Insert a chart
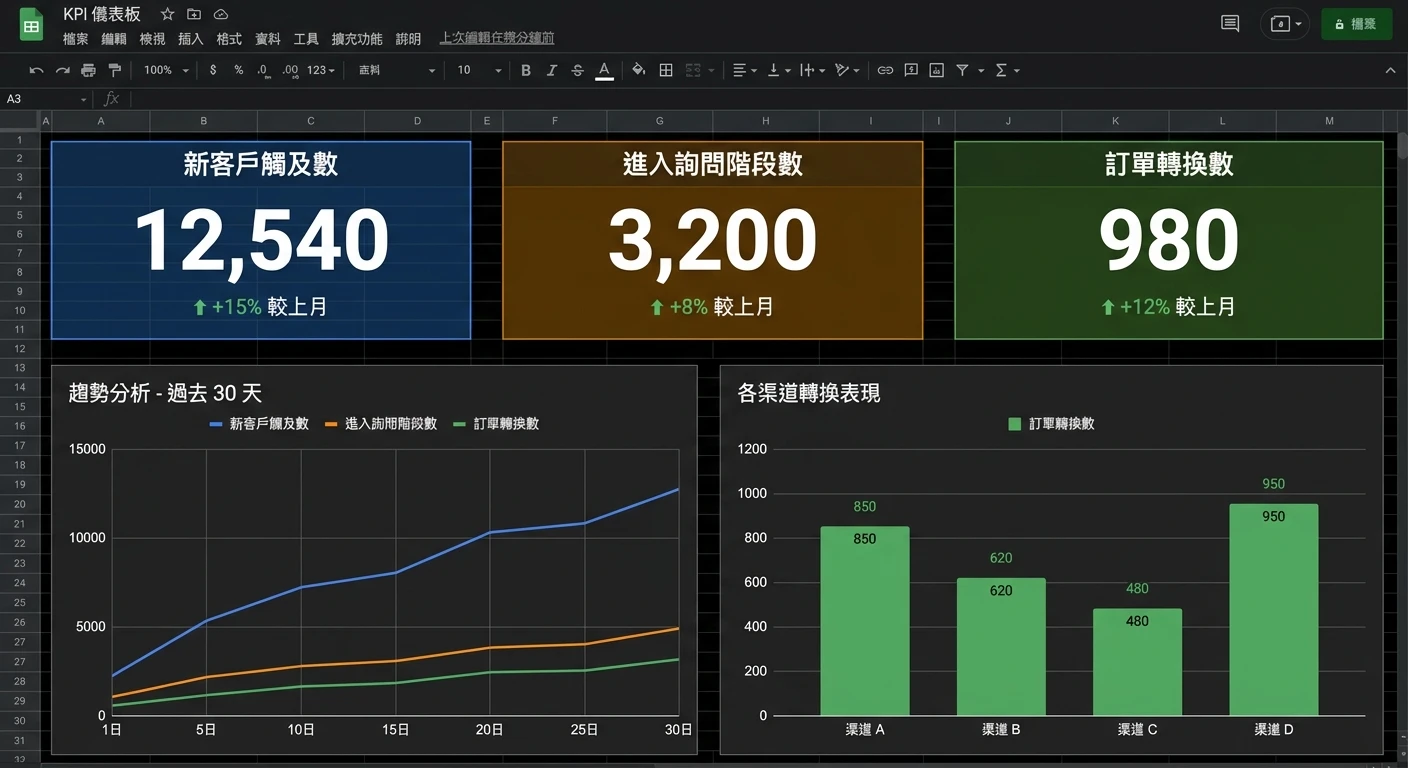The width and height of the screenshot is (1408, 768). [x=936, y=70]
